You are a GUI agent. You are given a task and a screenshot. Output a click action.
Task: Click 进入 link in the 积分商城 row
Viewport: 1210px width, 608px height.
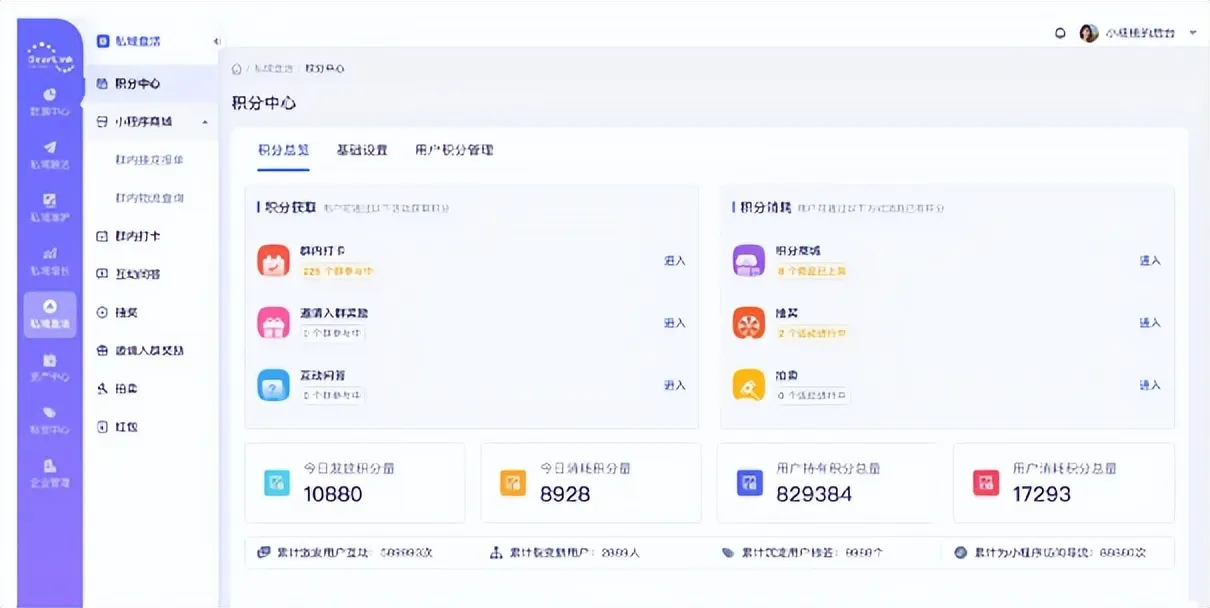tap(1150, 260)
